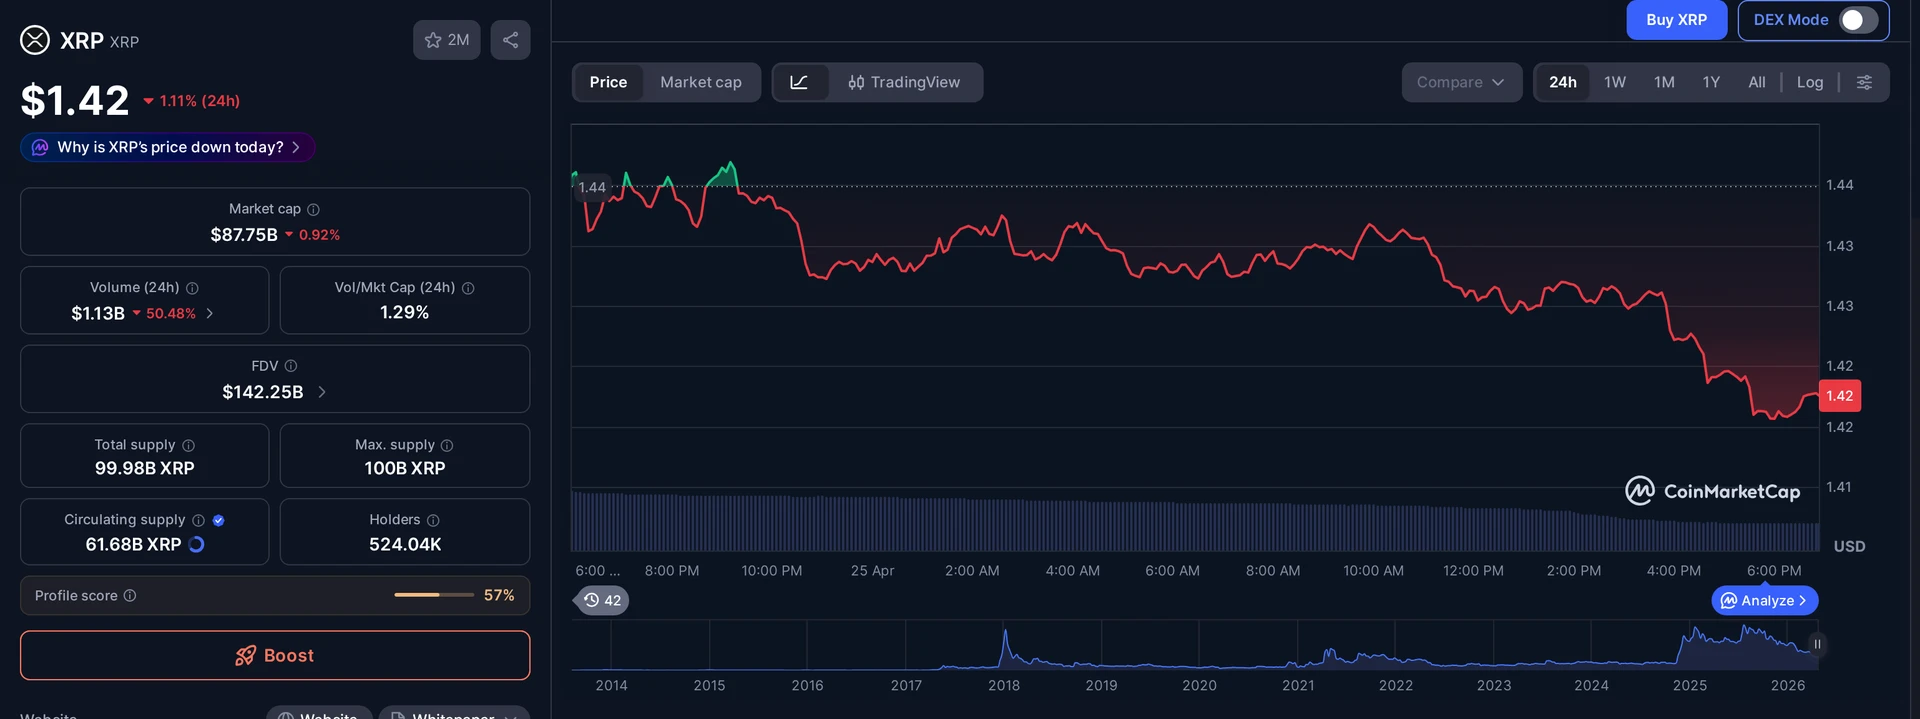The height and width of the screenshot is (719, 1920).
Task: Click Buy XRP button
Action: [x=1676, y=20]
